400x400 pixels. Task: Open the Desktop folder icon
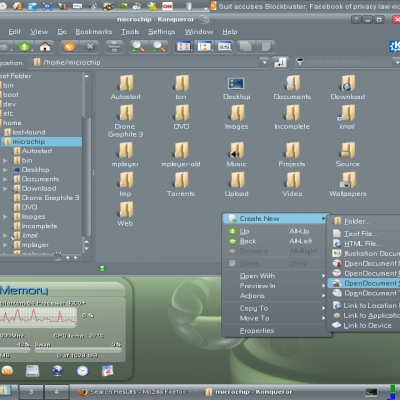point(236,87)
